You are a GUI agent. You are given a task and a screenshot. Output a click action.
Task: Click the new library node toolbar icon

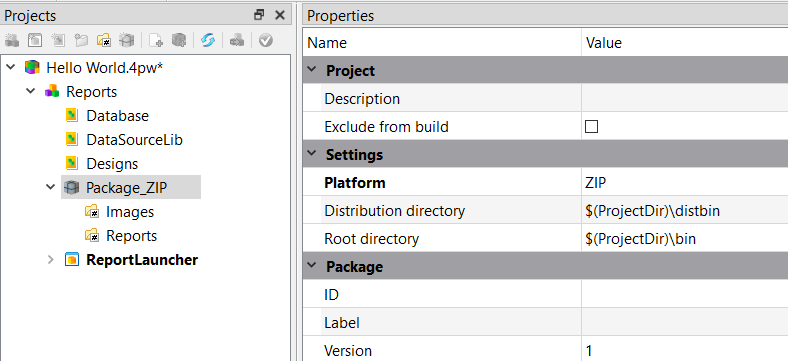point(59,40)
